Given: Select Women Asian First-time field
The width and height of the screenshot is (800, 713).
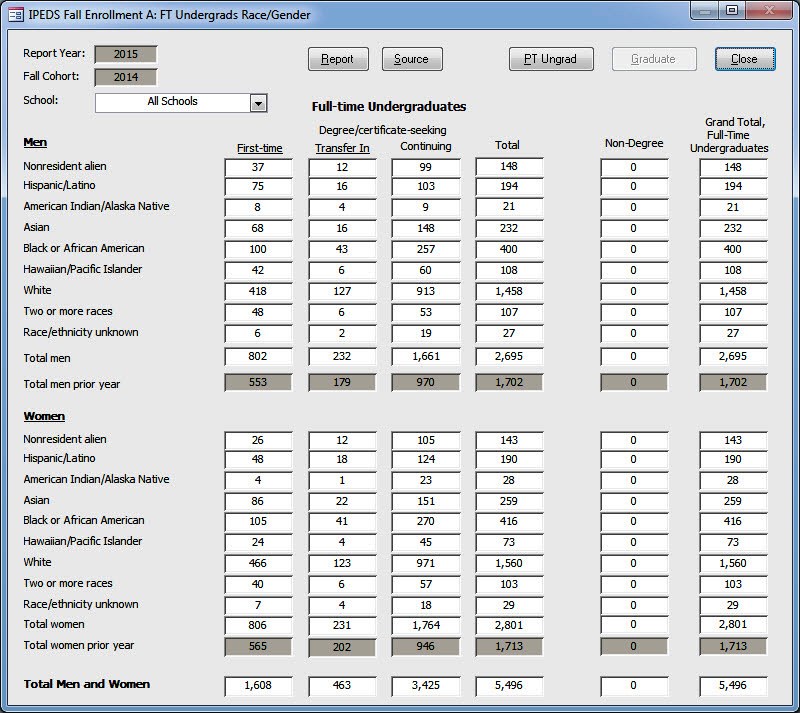Looking at the screenshot, I should click(x=258, y=501).
